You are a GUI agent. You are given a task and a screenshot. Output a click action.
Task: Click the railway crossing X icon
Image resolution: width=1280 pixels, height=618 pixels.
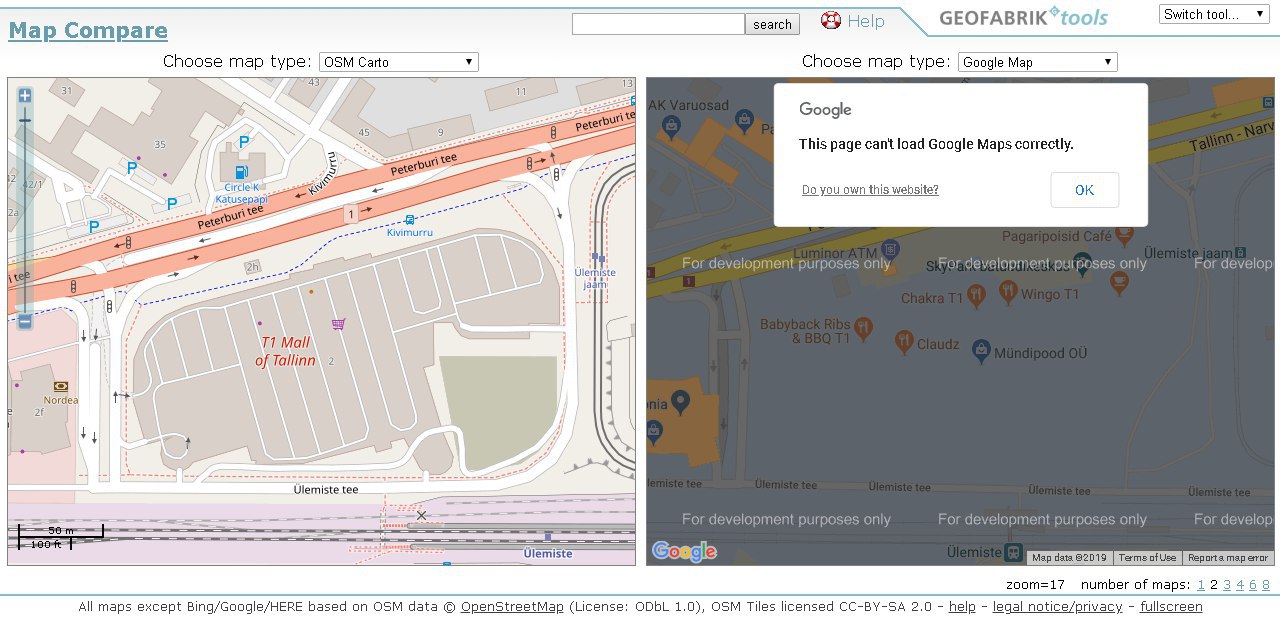tap(421, 516)
